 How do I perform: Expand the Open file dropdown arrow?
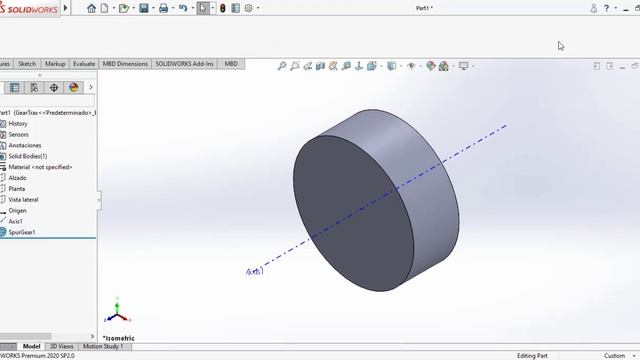point(133,8)
